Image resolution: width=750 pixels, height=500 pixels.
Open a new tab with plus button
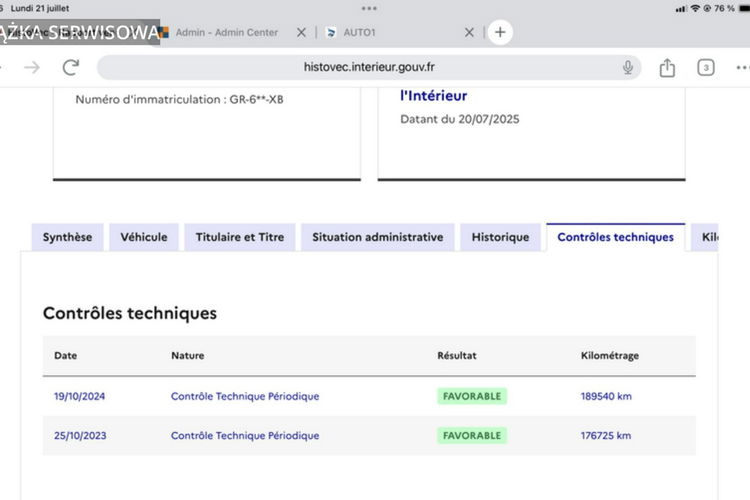pyautogui.click(x=500, y=32)
